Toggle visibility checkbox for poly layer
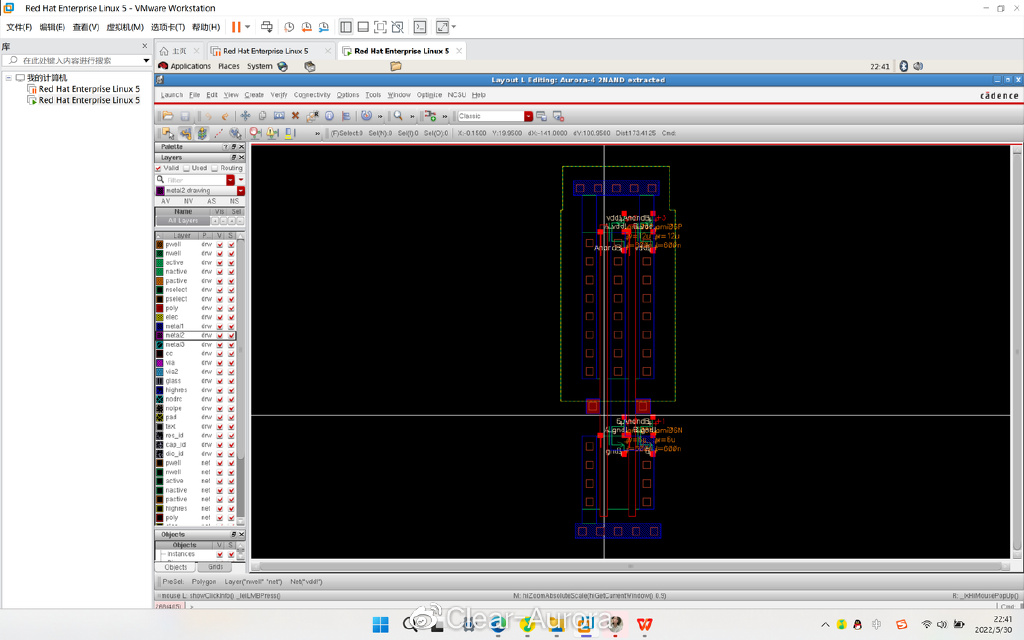The height and width of the screenshot is (640, 1024). click(x=220, y=308)
